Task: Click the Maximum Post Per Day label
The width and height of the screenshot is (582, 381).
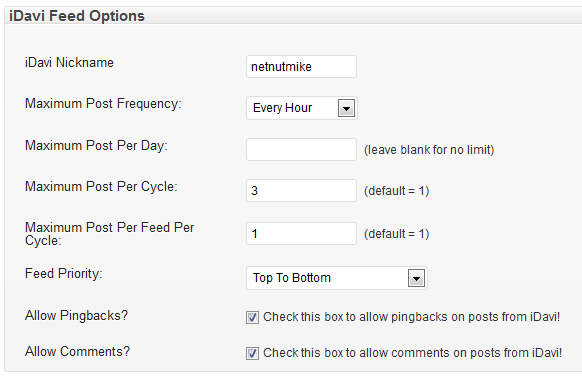Action: tap(96, 146)
